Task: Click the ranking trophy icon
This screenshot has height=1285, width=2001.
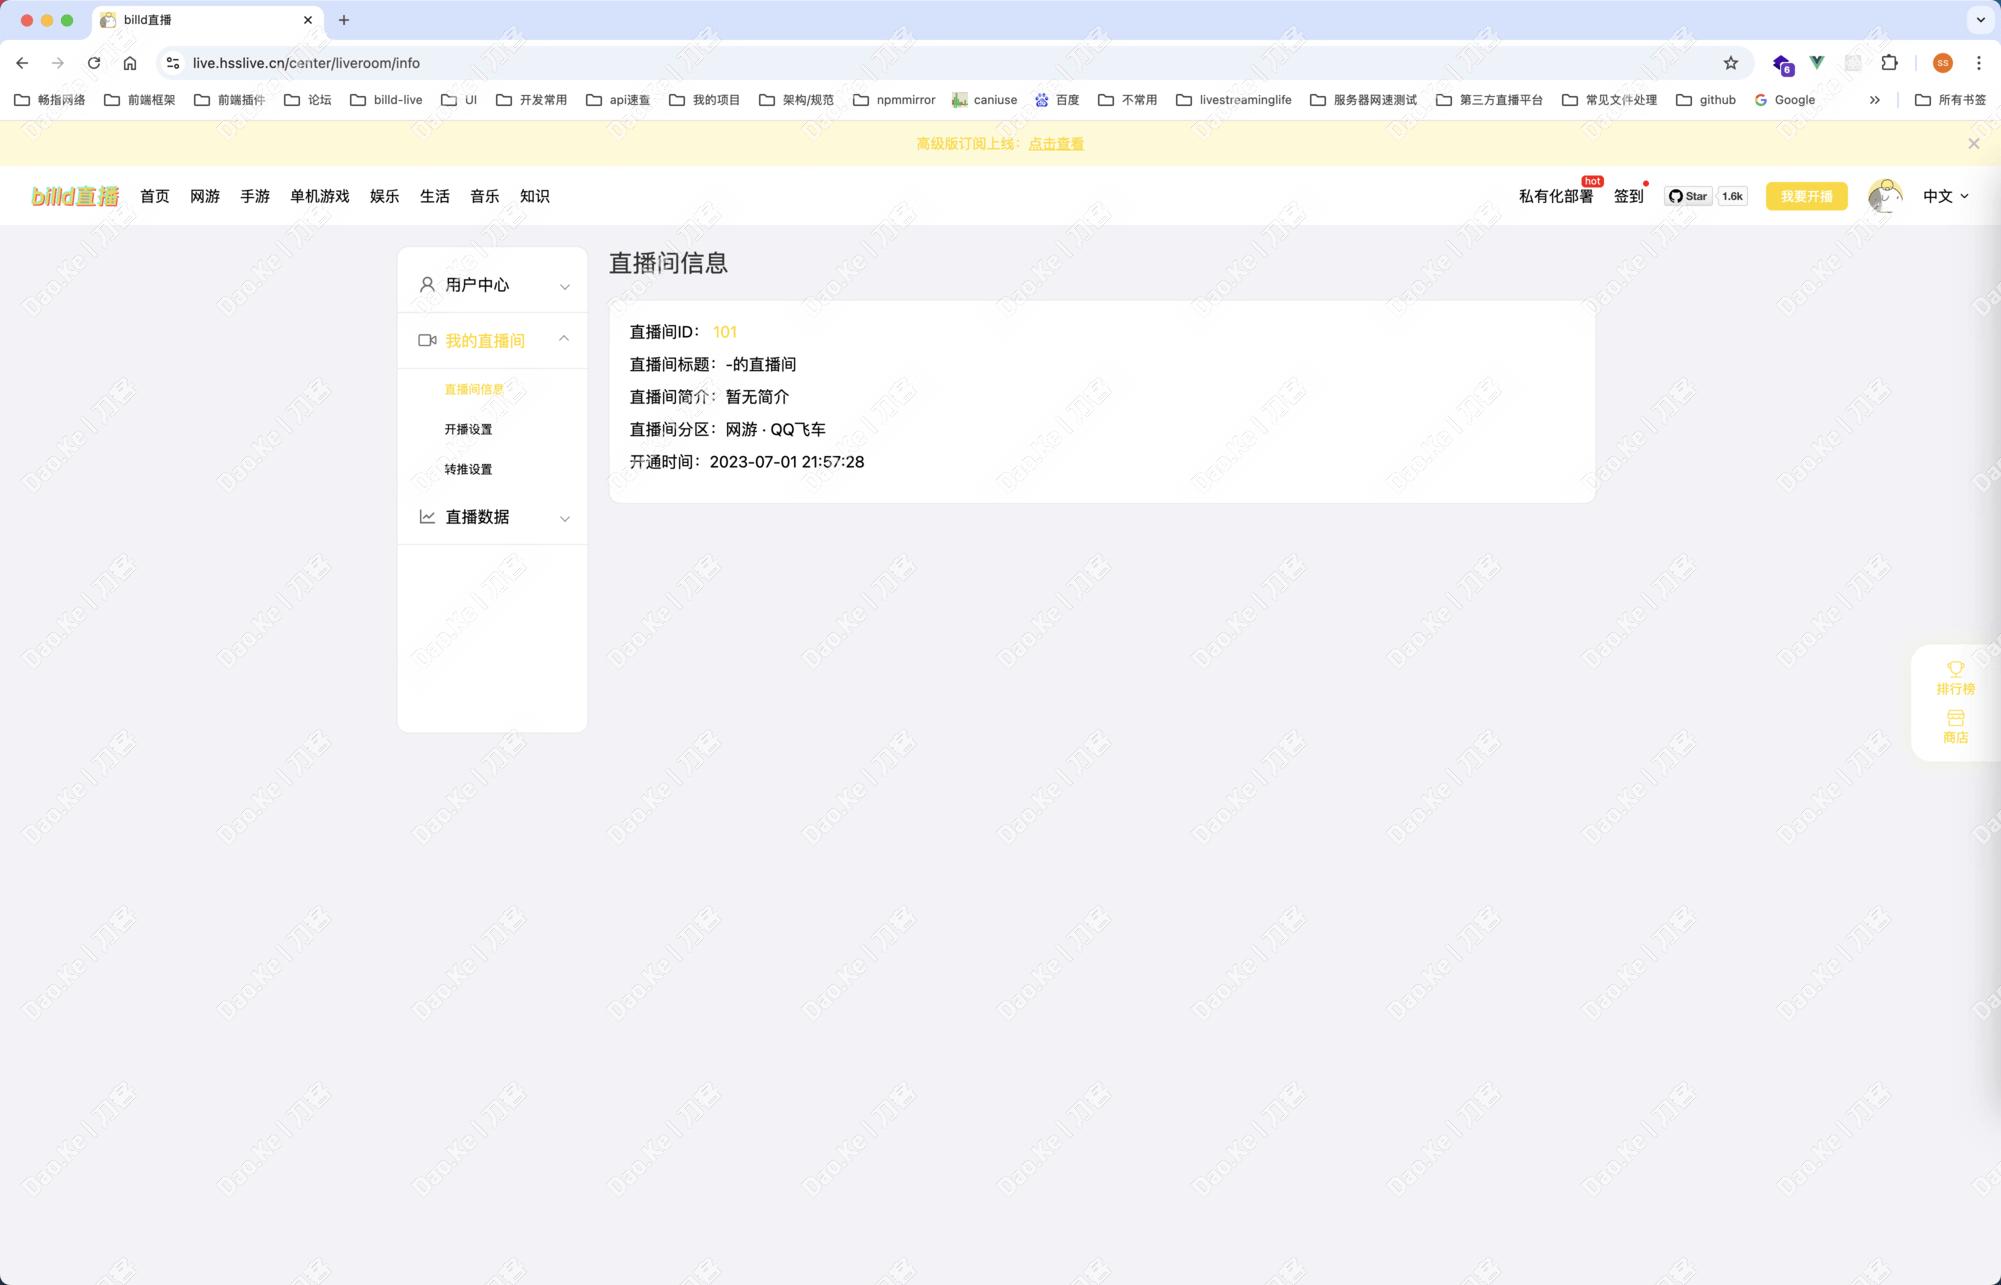Action: click(1955, 670)
